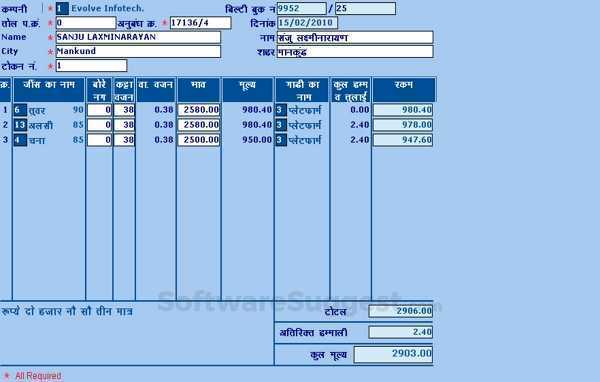
Task: Click katta weight 38 in तुवर row
Action: point(124,110)
